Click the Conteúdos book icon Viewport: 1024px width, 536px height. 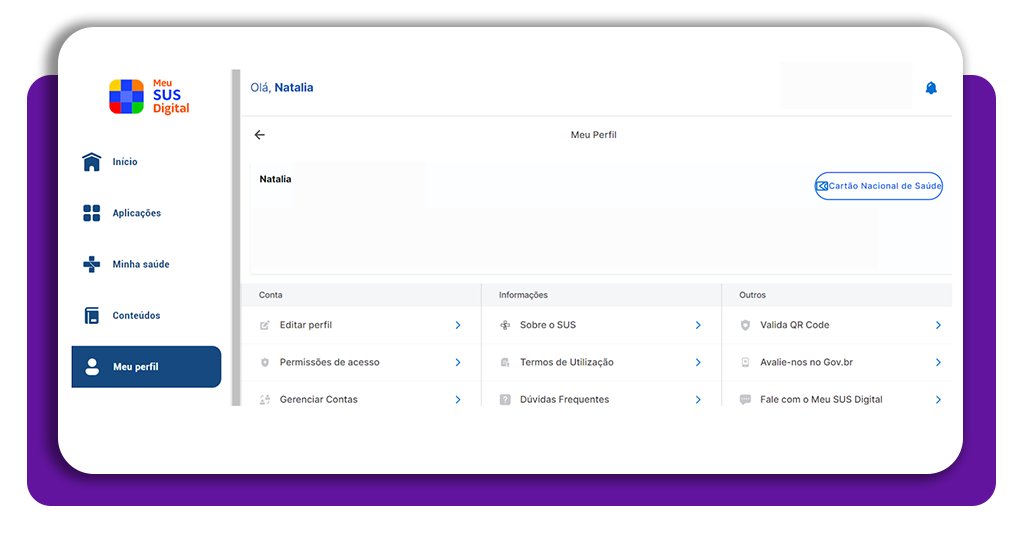pos(91,315)
